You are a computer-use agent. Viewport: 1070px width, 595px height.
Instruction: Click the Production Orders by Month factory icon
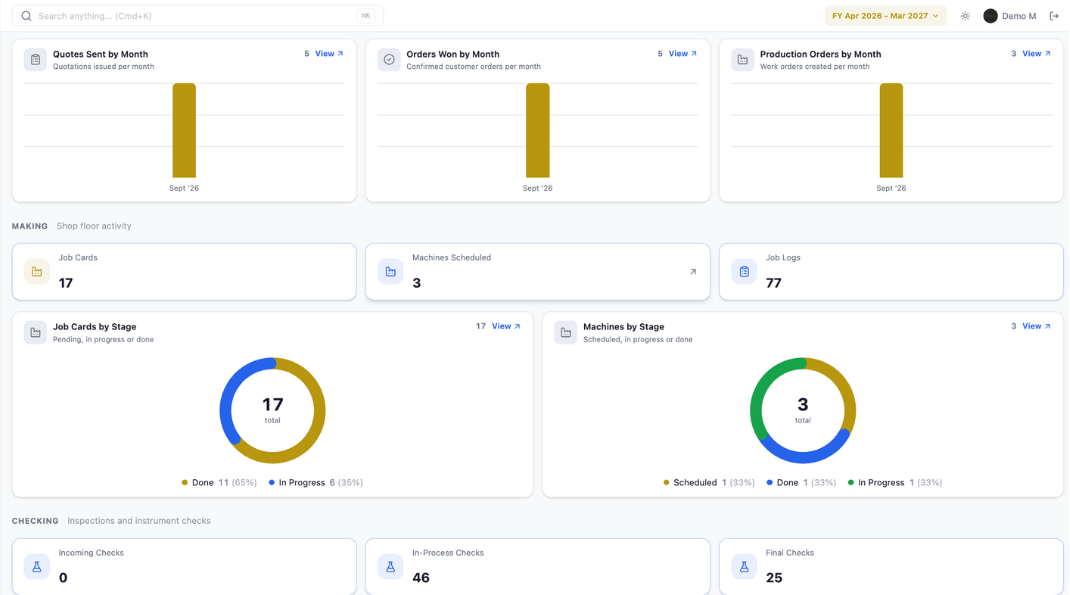click(x=742, y=60)
